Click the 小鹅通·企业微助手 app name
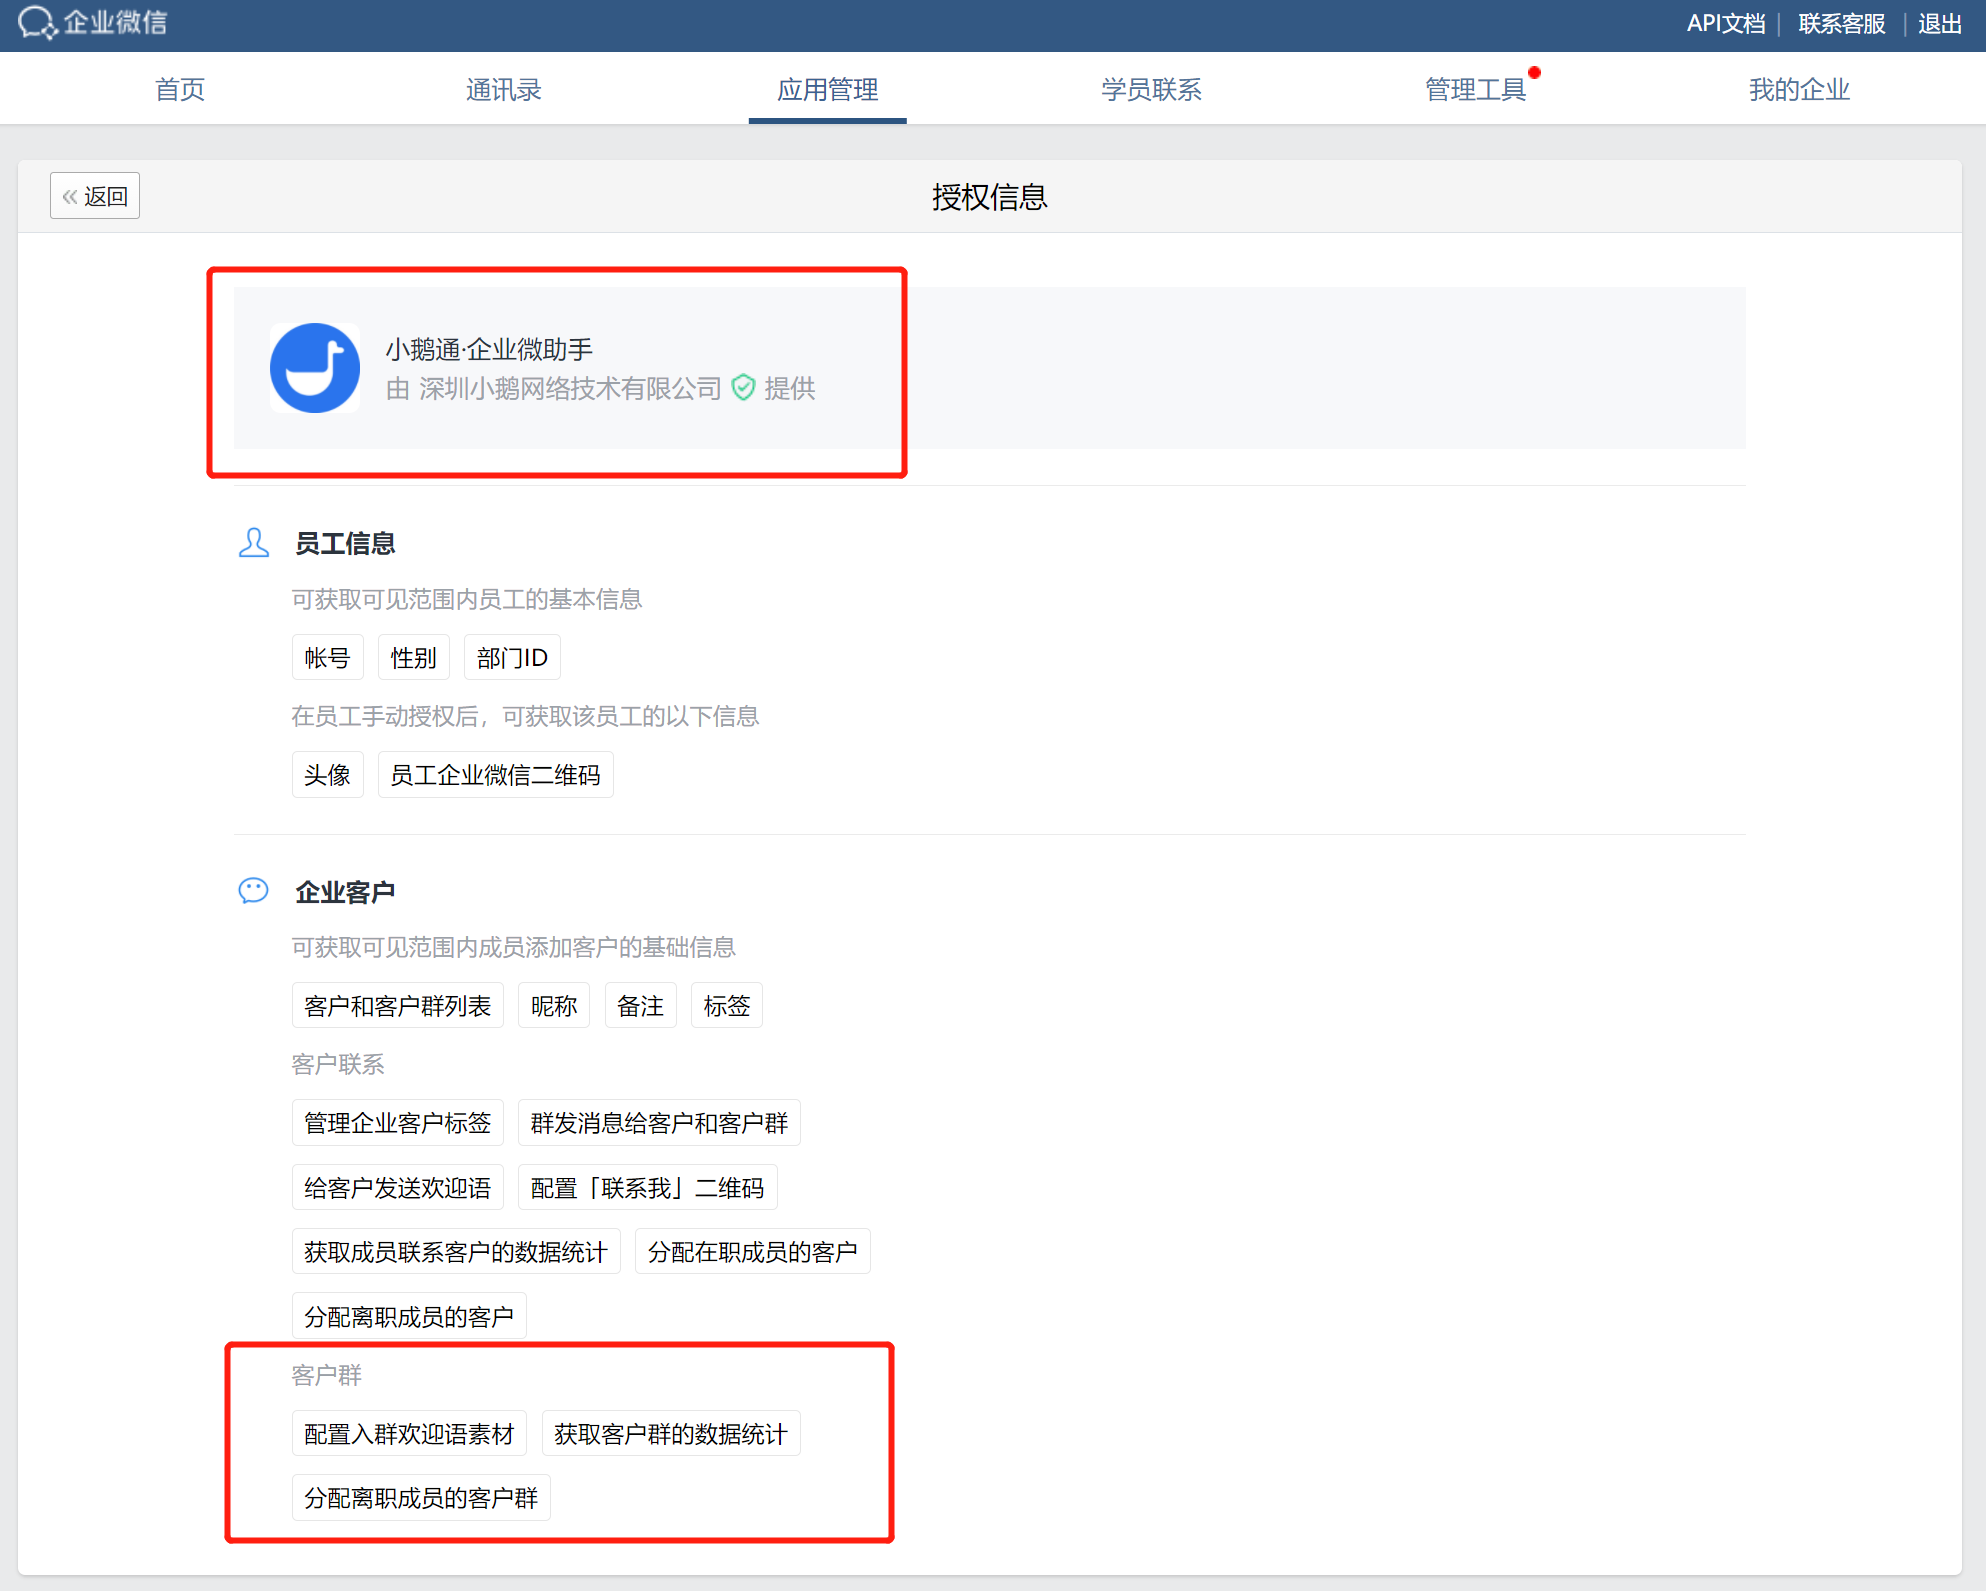The width and height of the screenshot is (1986, 1591). point(489,349)
